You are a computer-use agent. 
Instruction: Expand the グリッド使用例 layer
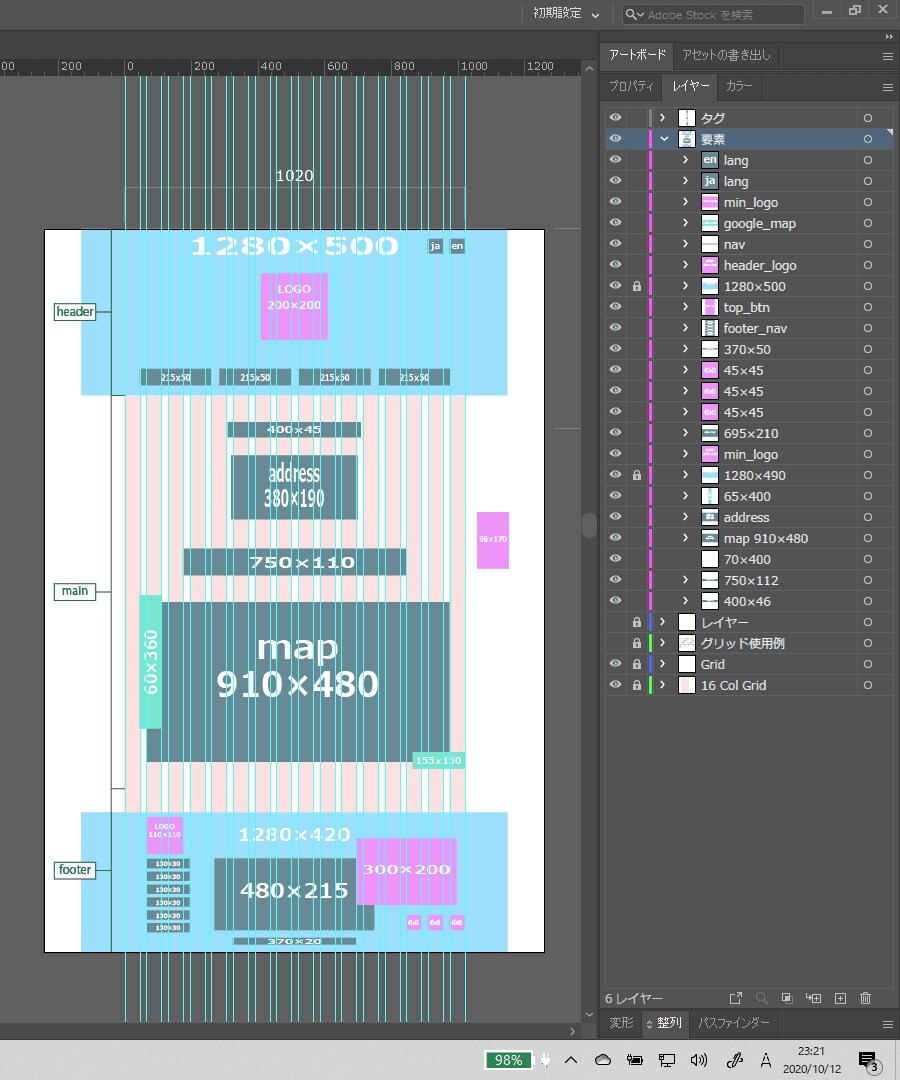(x=662, y=643)
